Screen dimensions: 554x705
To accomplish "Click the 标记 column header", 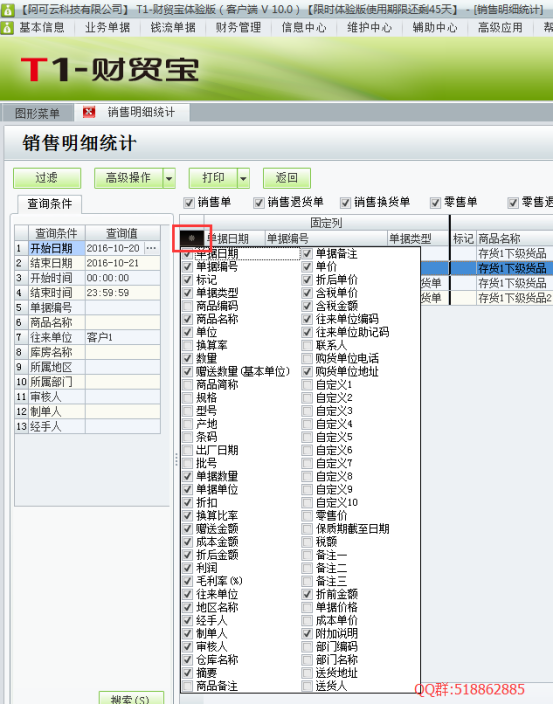I will 463,239.
